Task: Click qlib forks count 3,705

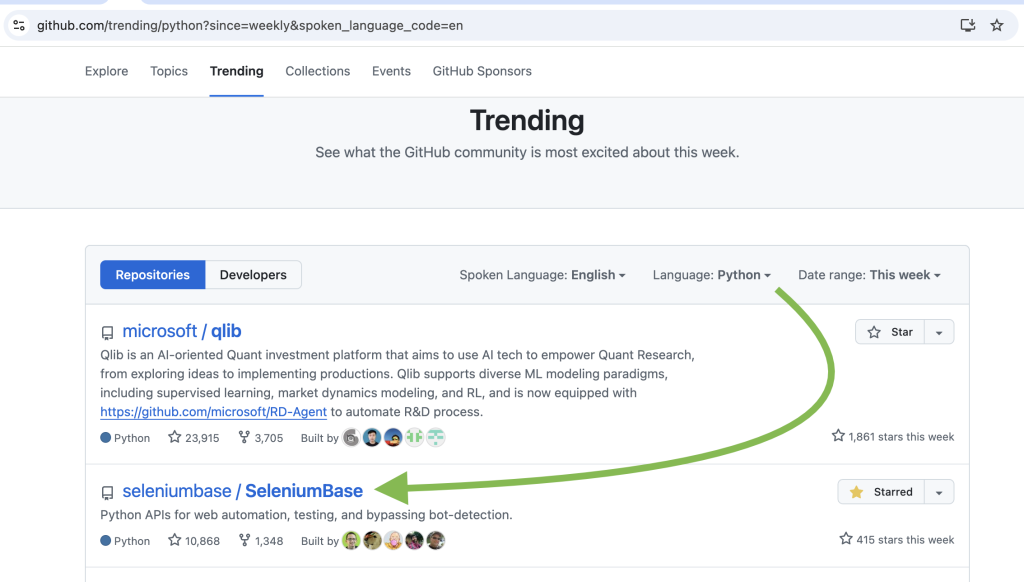Action: coord(261,438)
